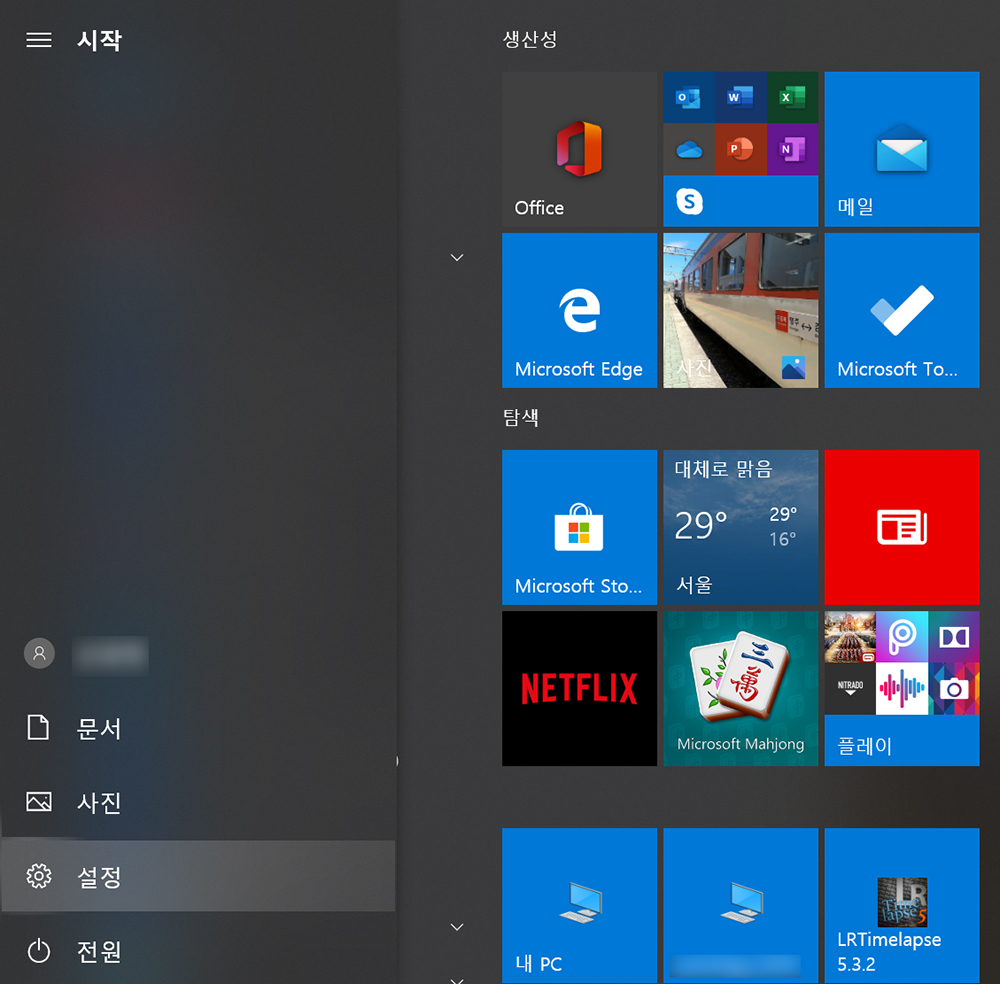Launch the Netflix tile
Image resolution: width=1000 pixels, height=984 pixels.
point(579,689)
